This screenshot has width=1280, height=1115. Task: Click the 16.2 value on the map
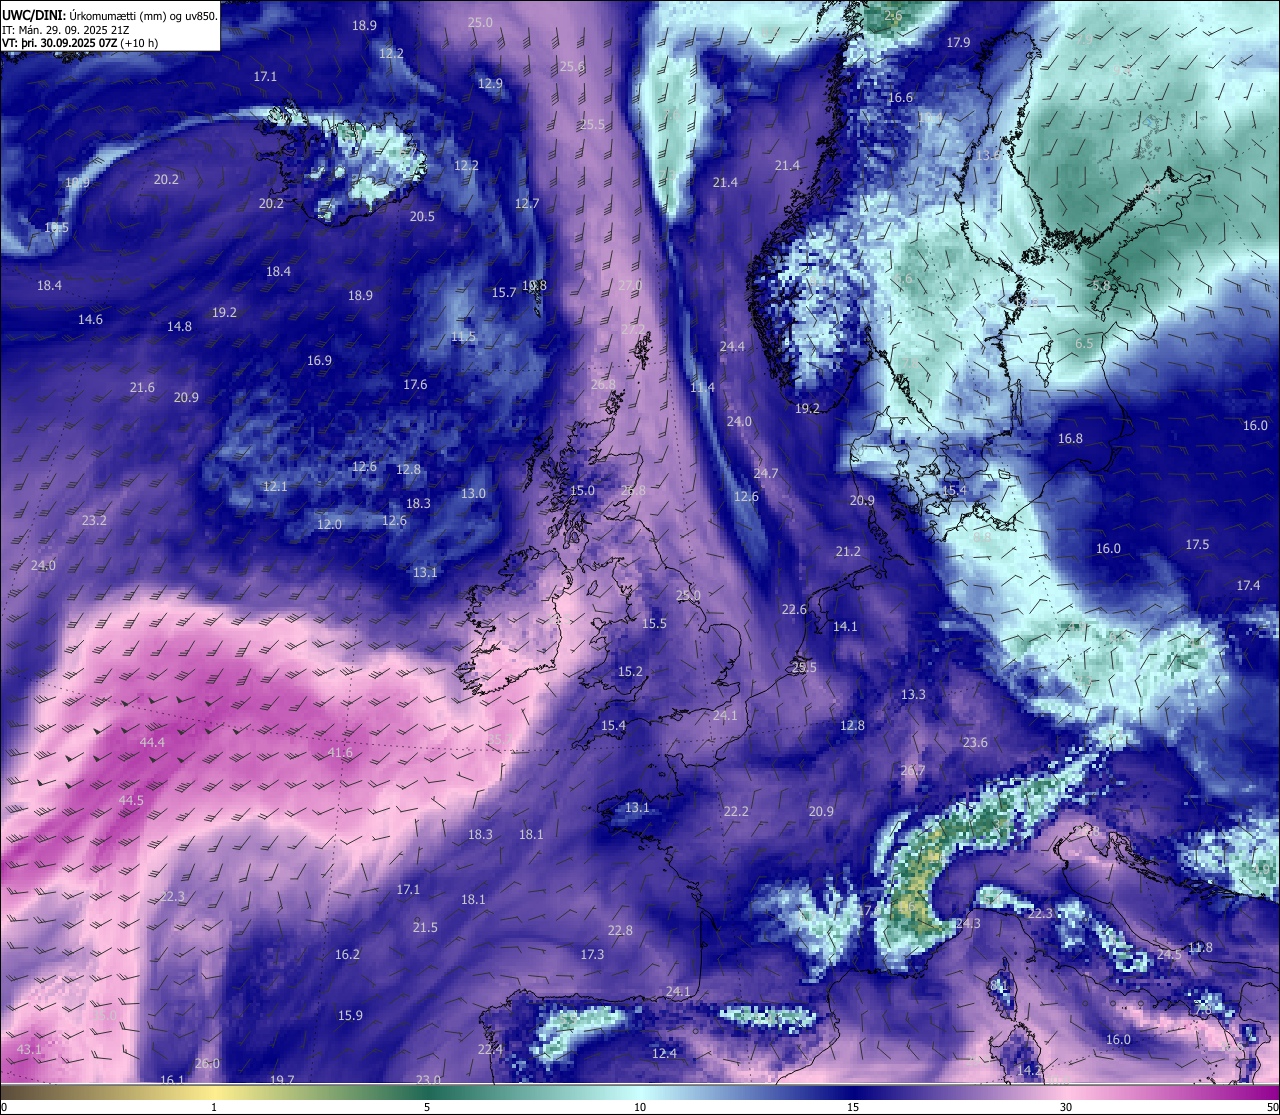click(x=347, y=954)
